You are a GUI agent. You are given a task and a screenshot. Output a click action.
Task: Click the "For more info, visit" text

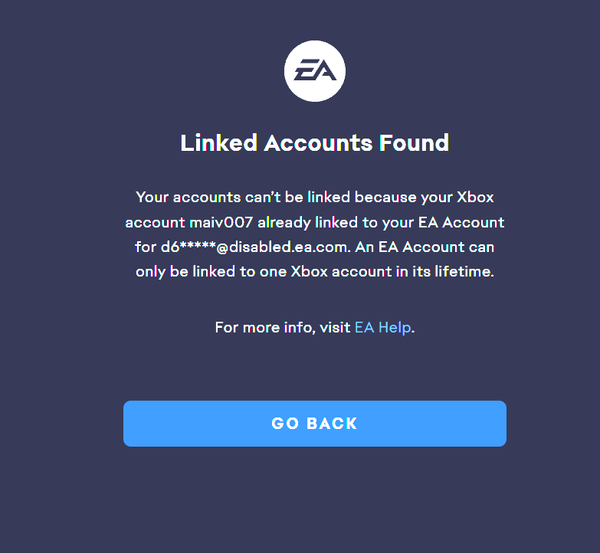282,328
